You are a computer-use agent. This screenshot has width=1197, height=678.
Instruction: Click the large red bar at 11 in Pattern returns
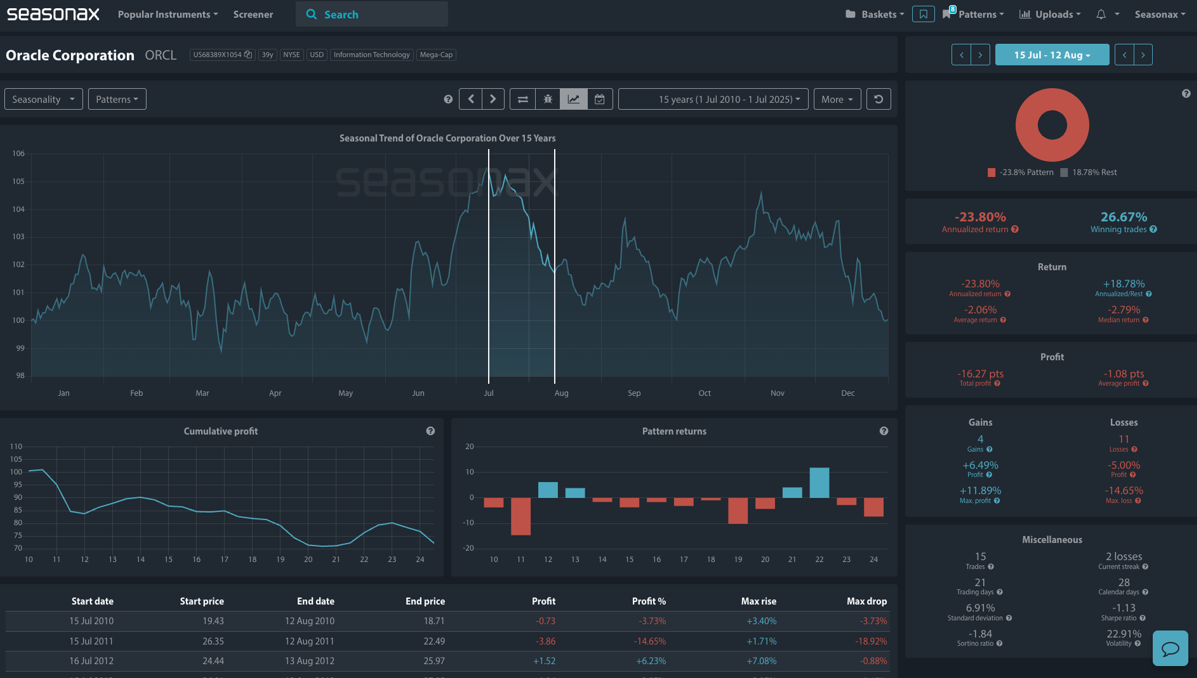click(521, 516)
